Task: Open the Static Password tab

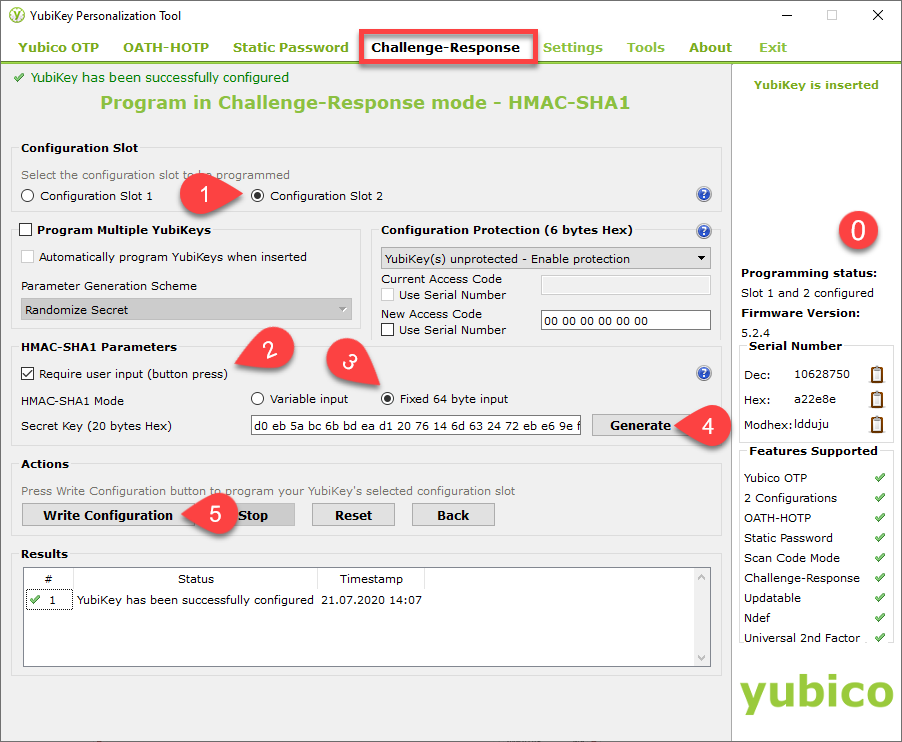Action: (x=290, y=47)
